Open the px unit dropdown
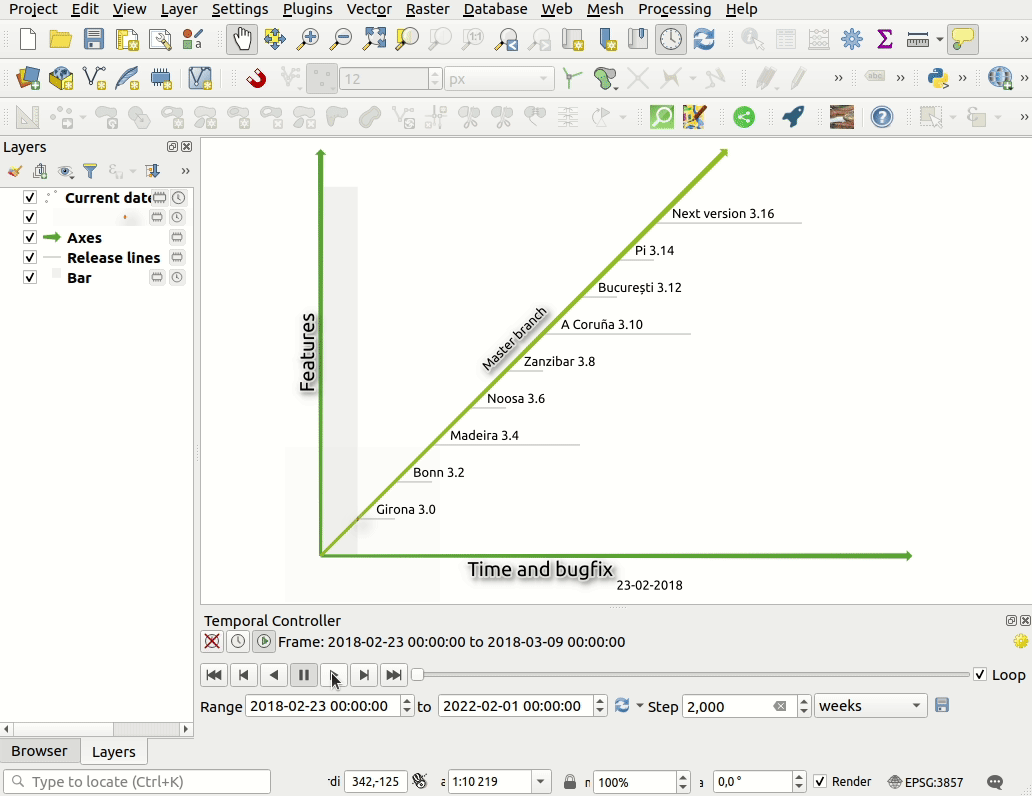The height and width of the screenshot is (796, 1032). (499, 80)
